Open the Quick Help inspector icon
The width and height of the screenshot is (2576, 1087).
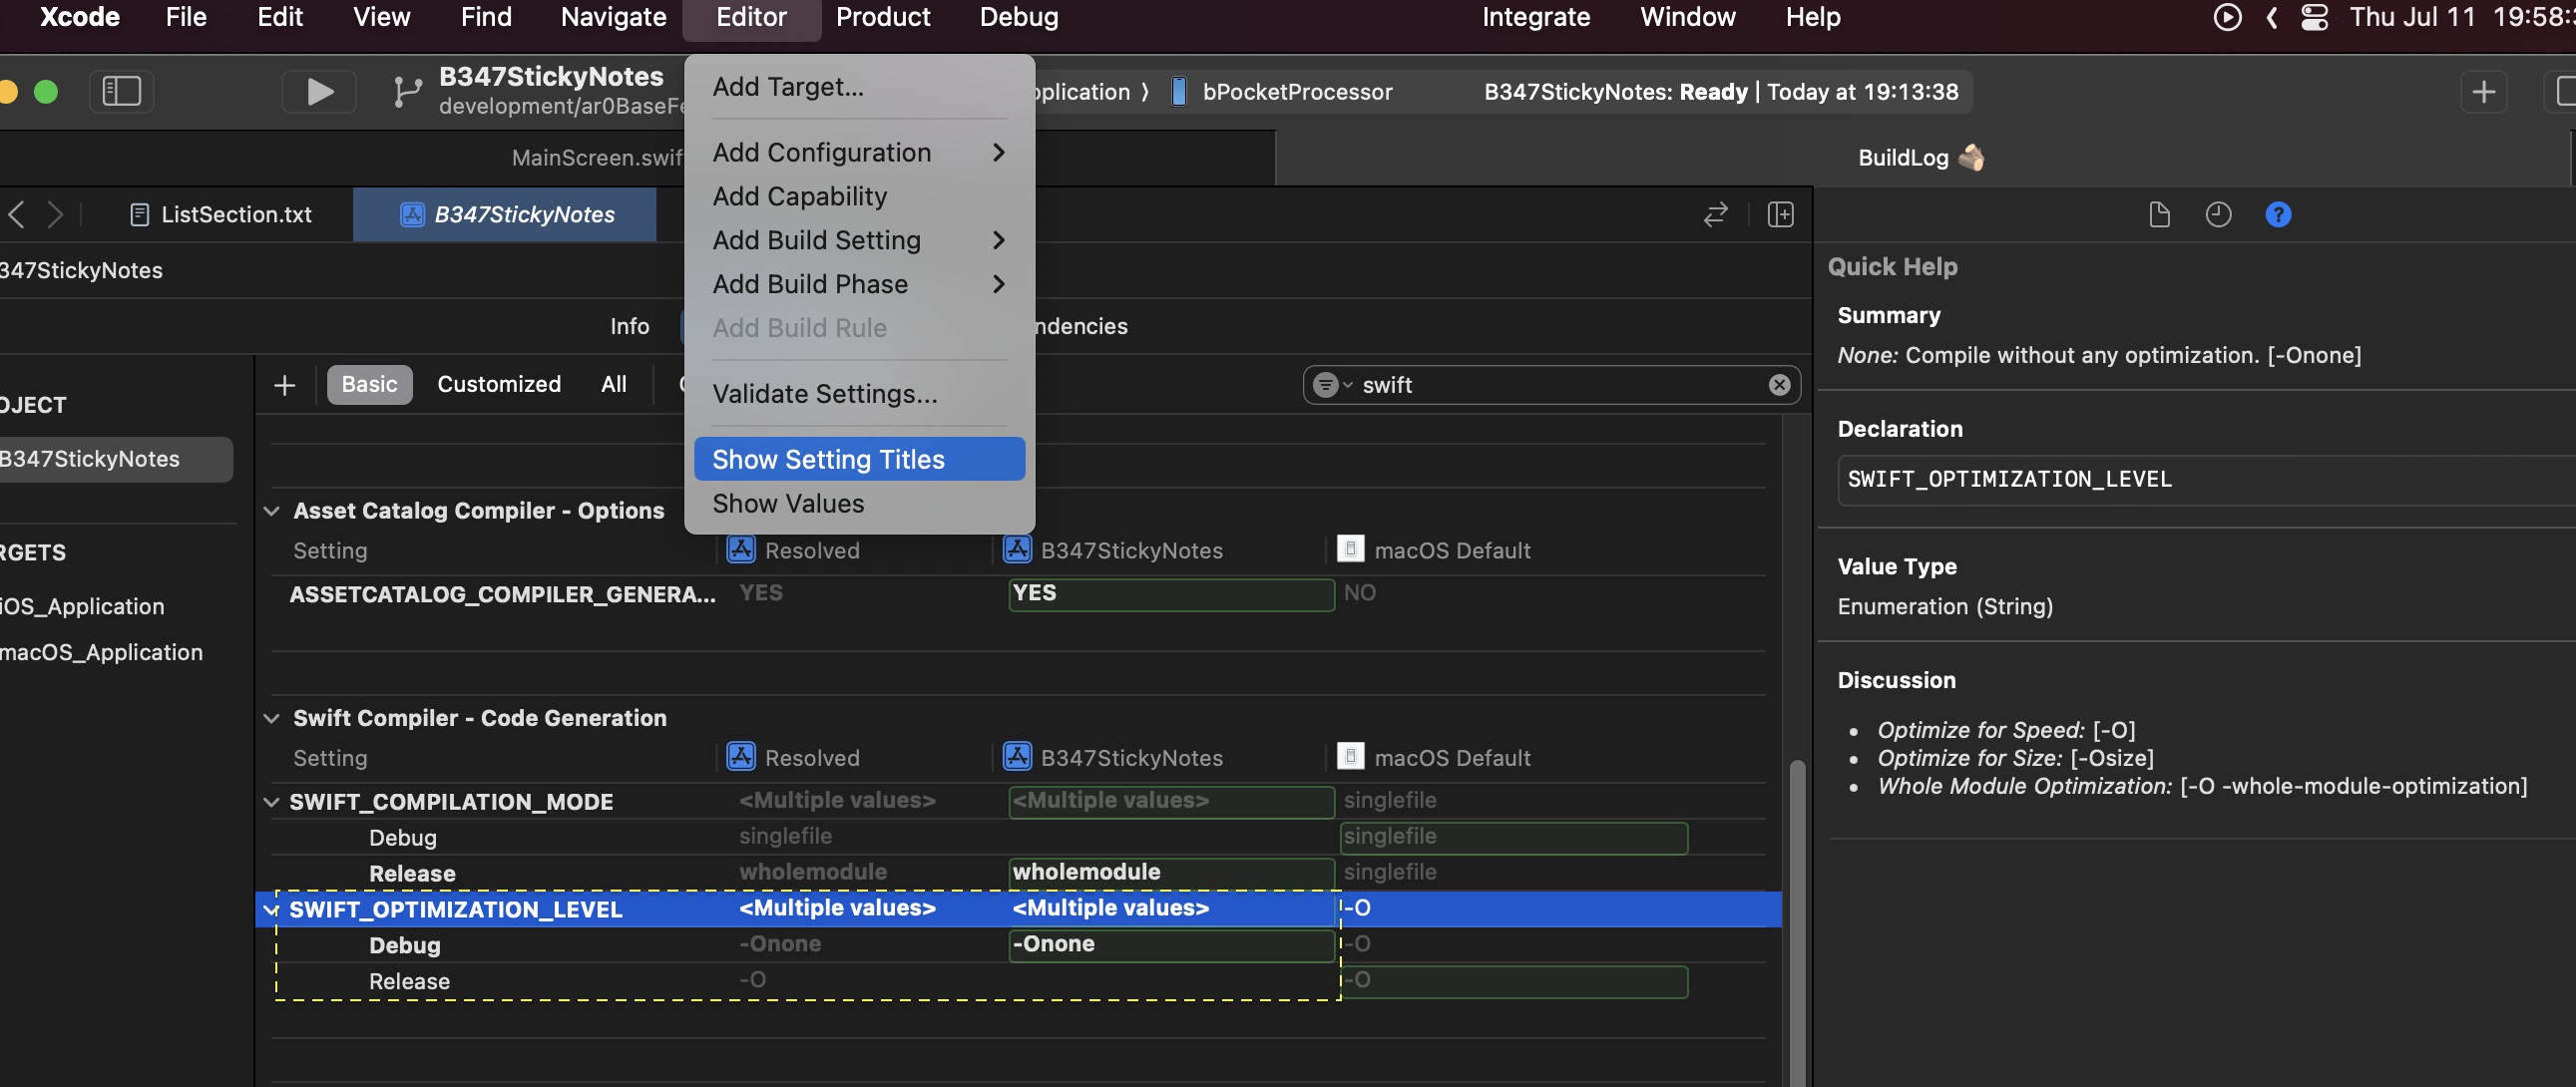pyautogui.click(x=2277, y=215)
